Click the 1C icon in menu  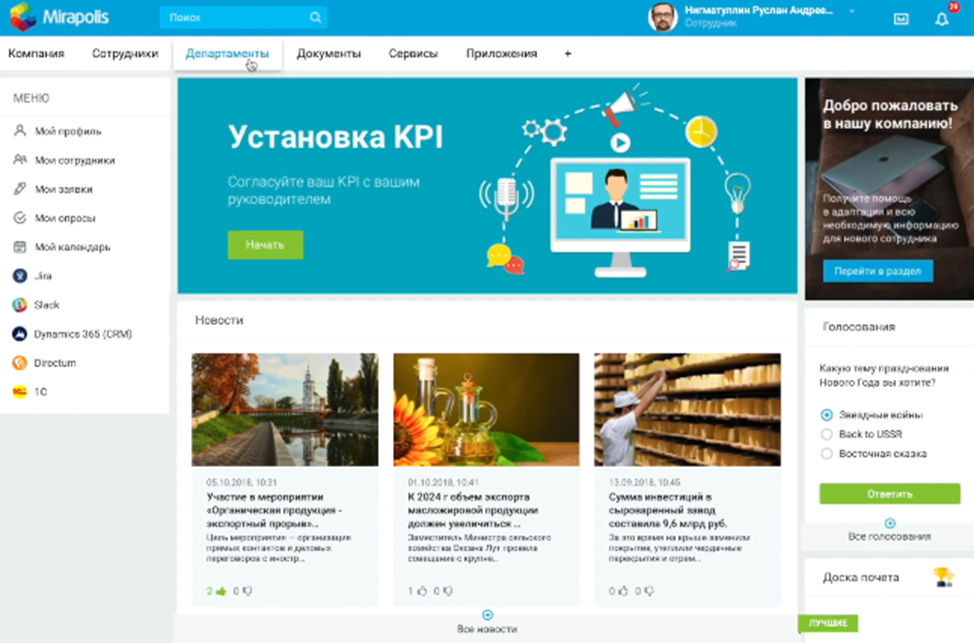point(20,391)
